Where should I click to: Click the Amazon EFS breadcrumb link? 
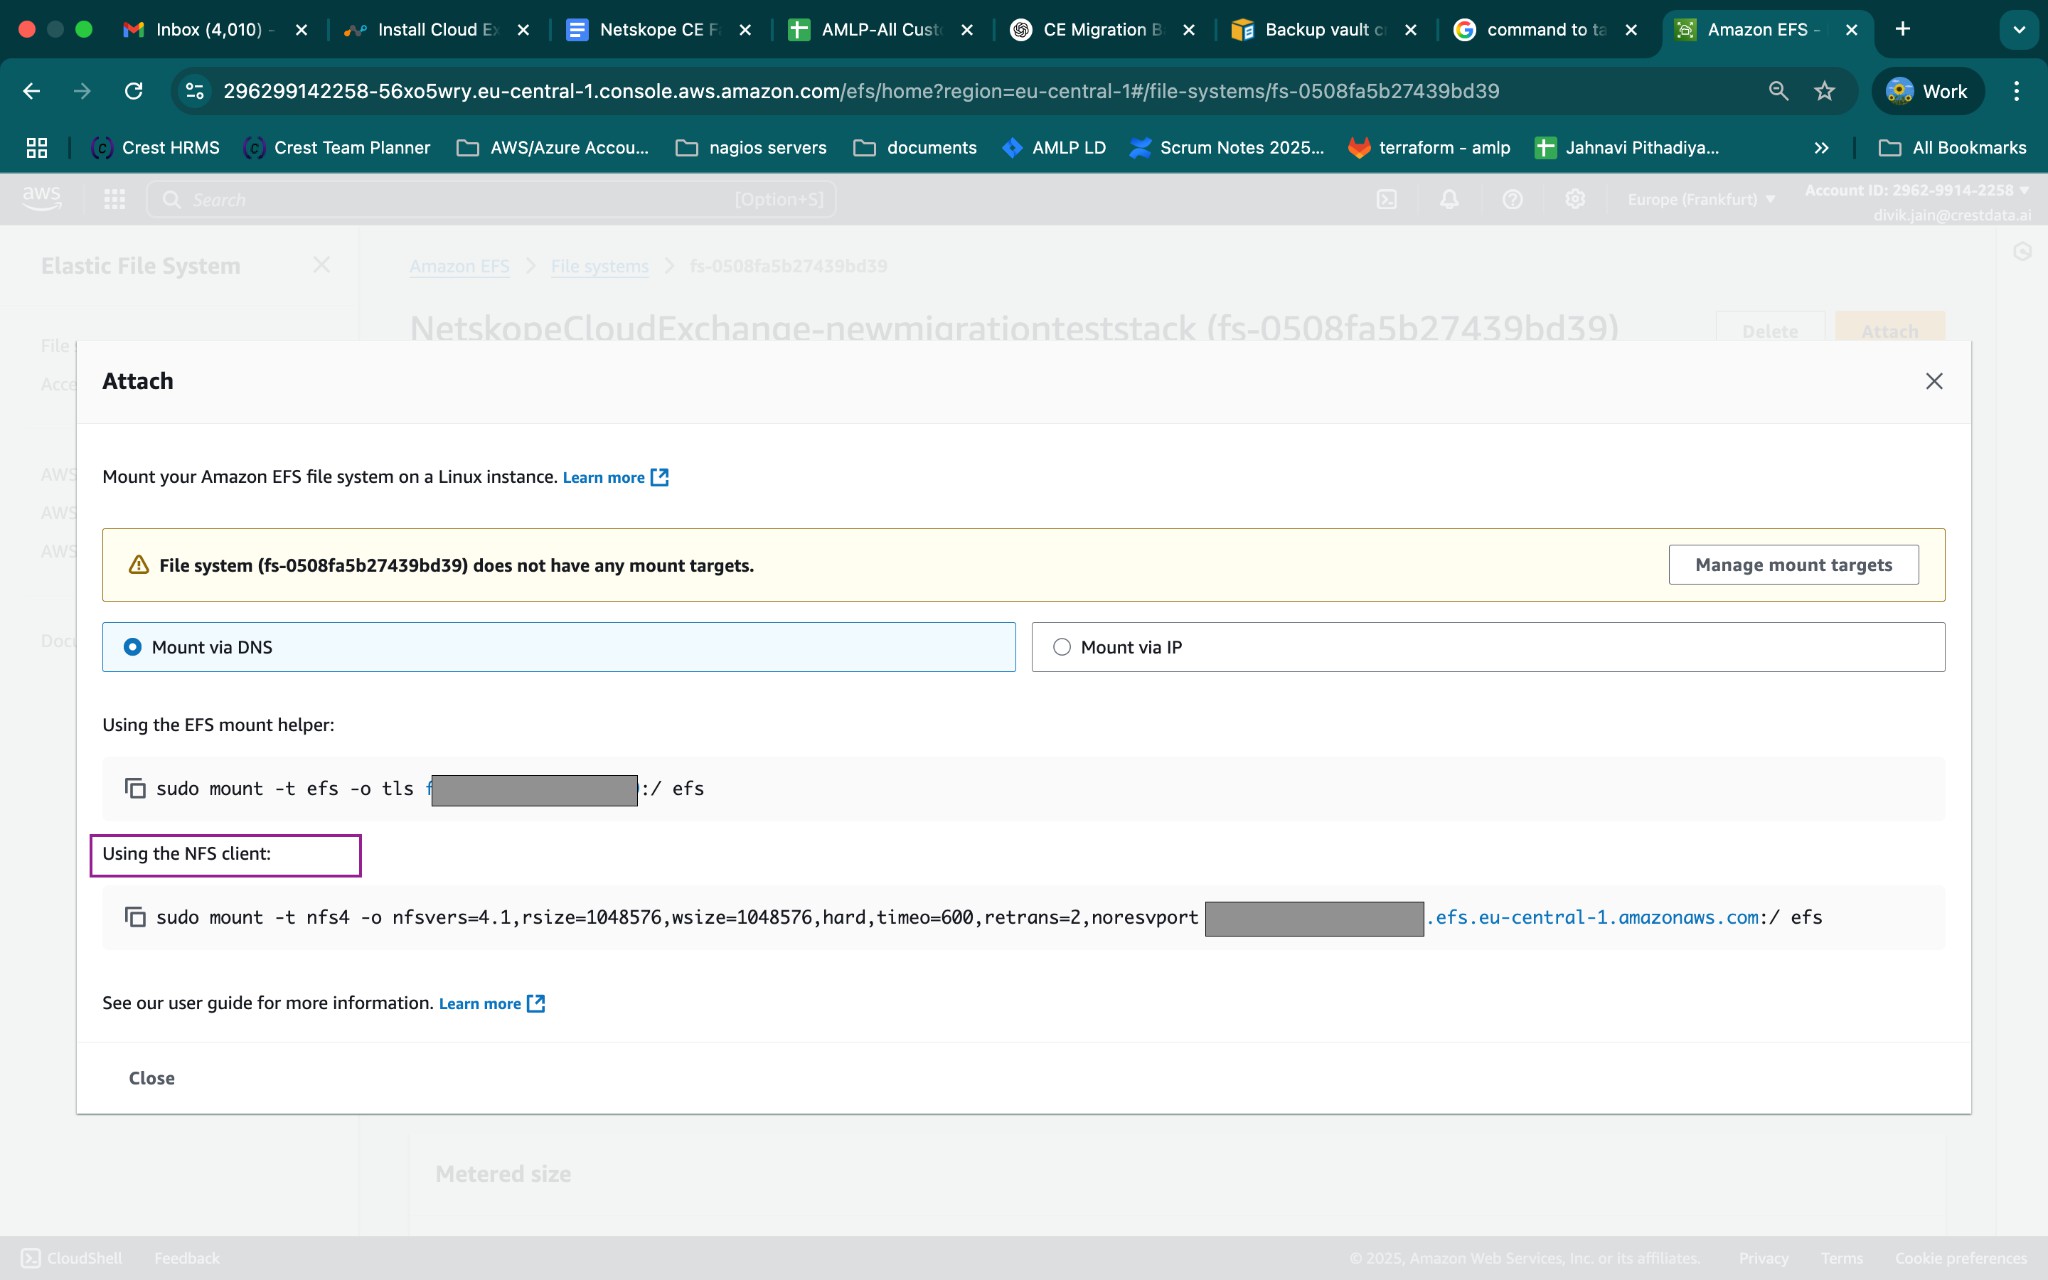click(x=459, y=266)
